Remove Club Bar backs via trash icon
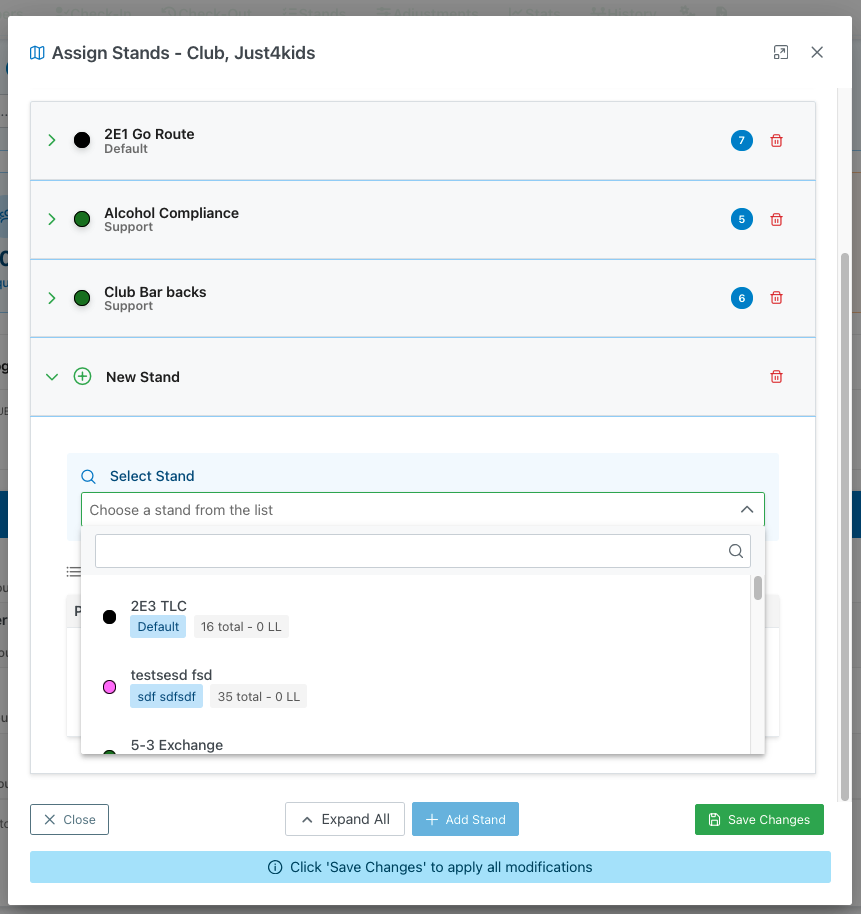The height and width of the screenshot is (914, 861). (776, 298)
